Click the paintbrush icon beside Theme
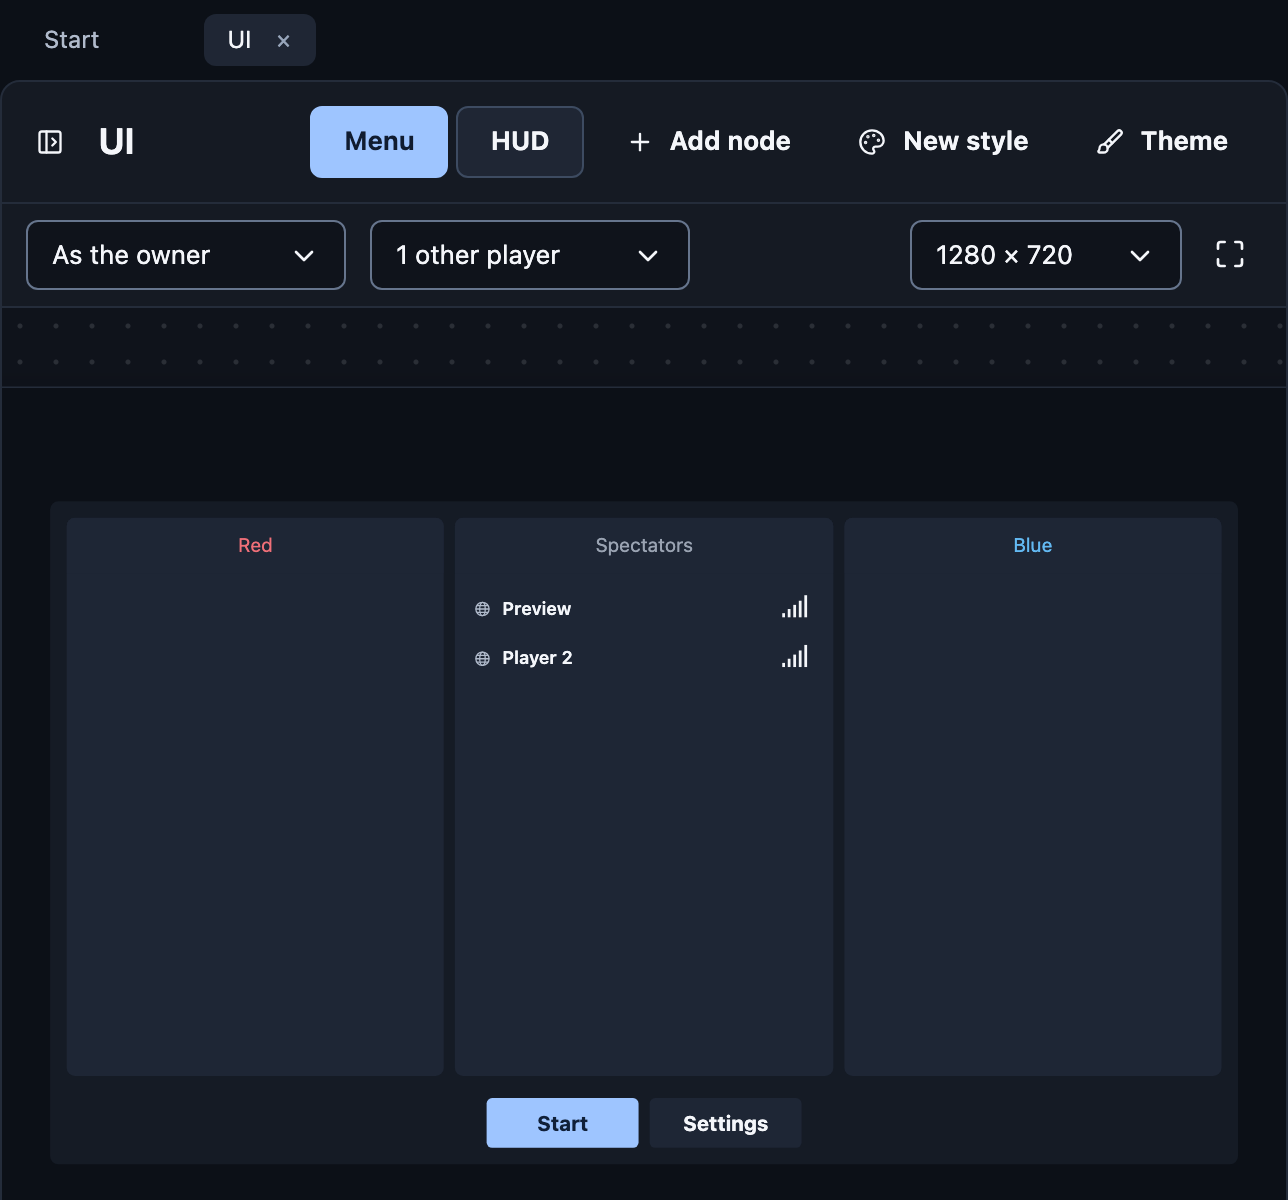 (1110, 142)
